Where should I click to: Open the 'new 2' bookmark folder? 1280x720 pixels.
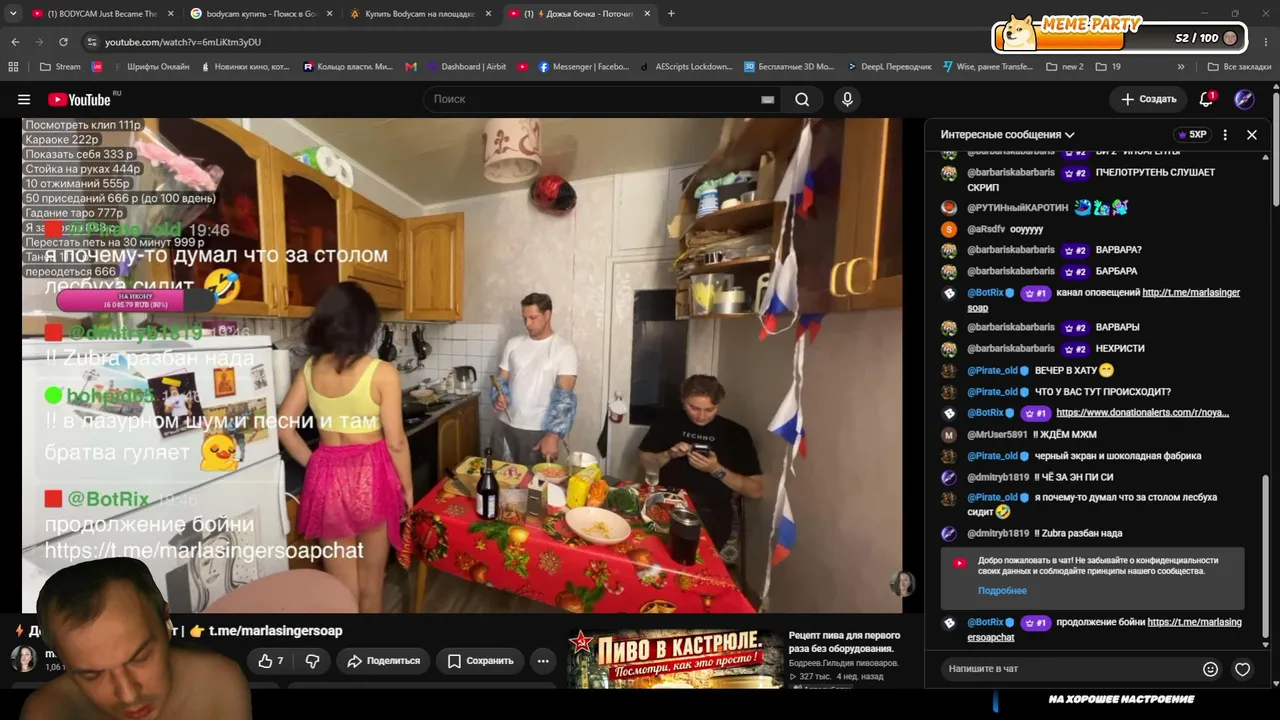tap(1065, 67)
